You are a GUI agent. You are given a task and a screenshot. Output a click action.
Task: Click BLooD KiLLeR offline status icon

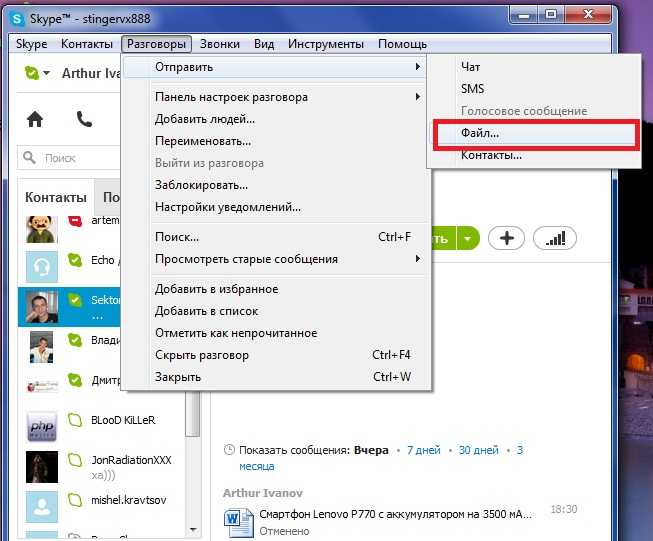[x=75, y=420]
